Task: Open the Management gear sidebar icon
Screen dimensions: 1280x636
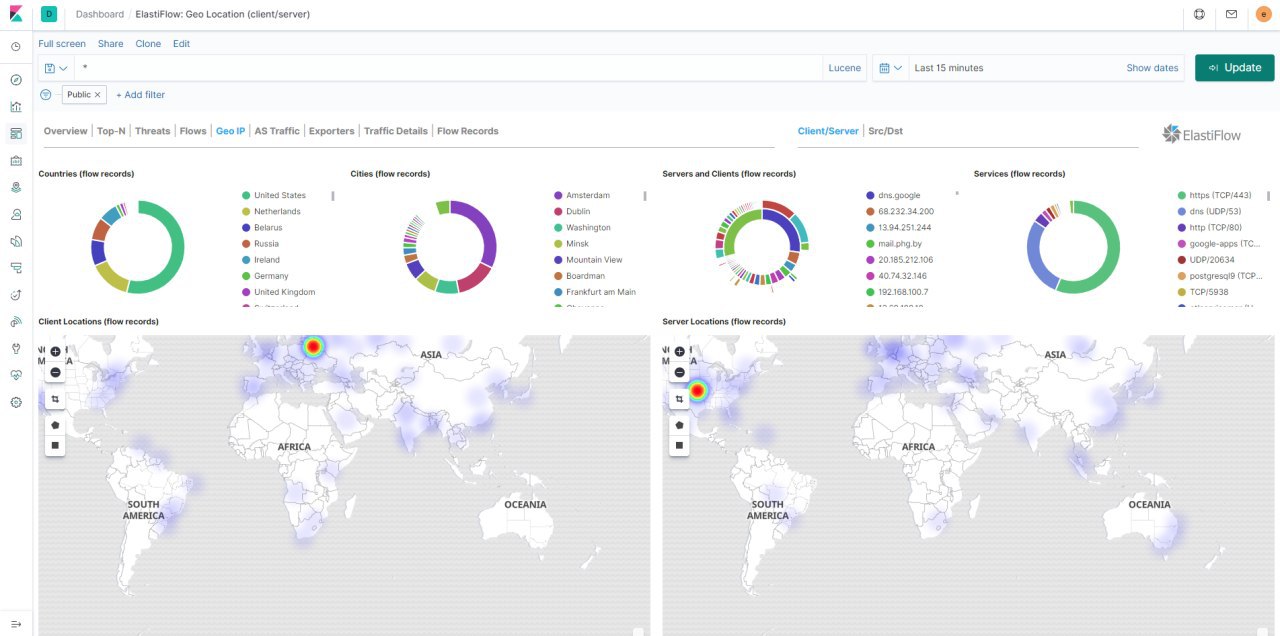Action: [x=16, y=402]
